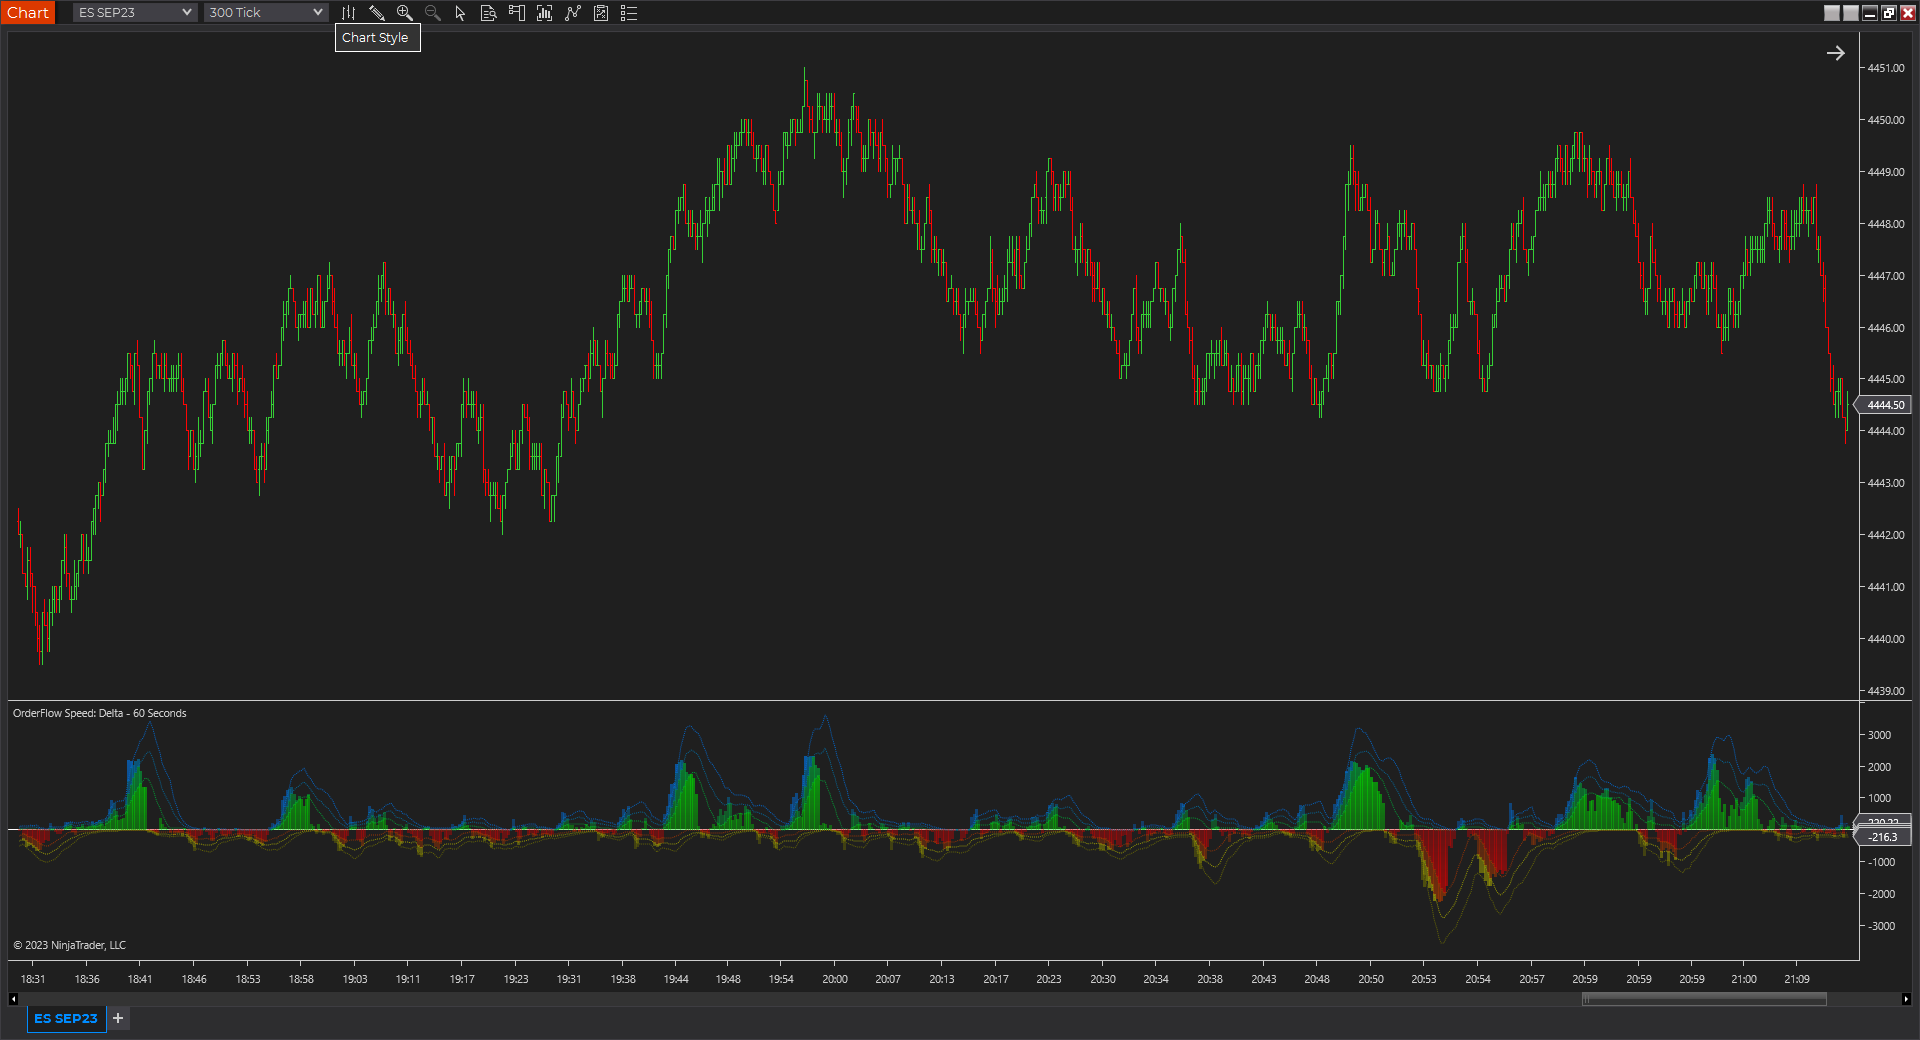Open the 300 Tick interval dropdown

pyautogui.click(x=264, y=12)
